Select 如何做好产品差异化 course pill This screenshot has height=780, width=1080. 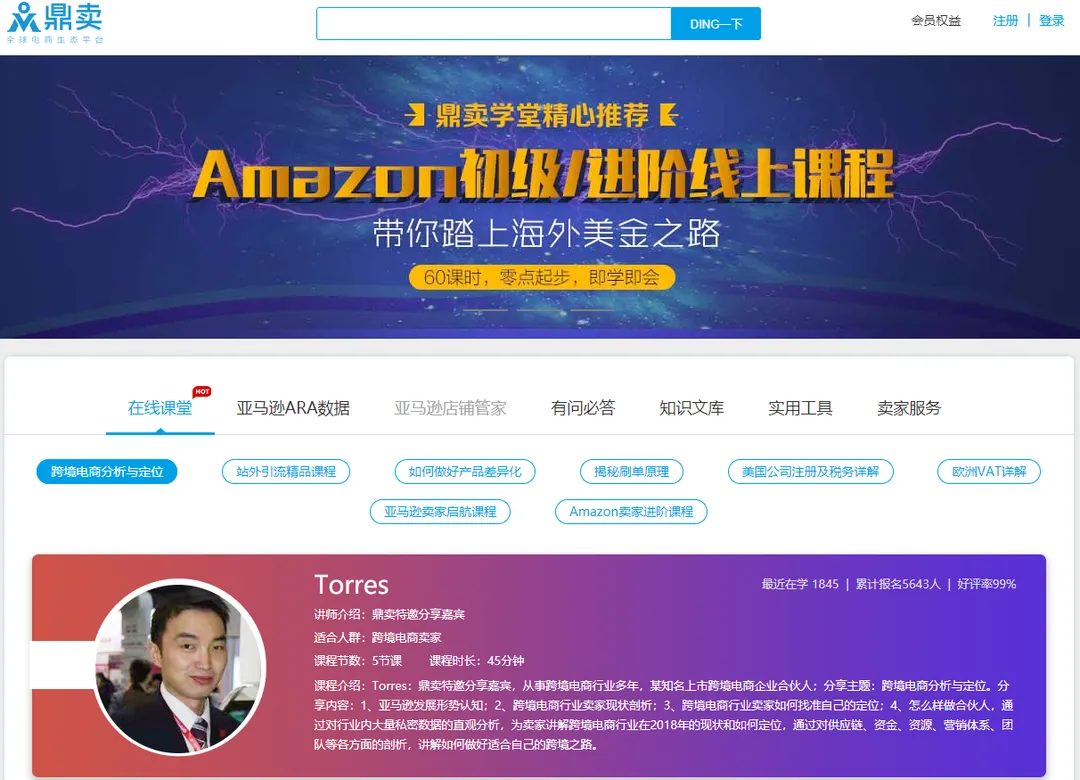click(x=465, y=471)
